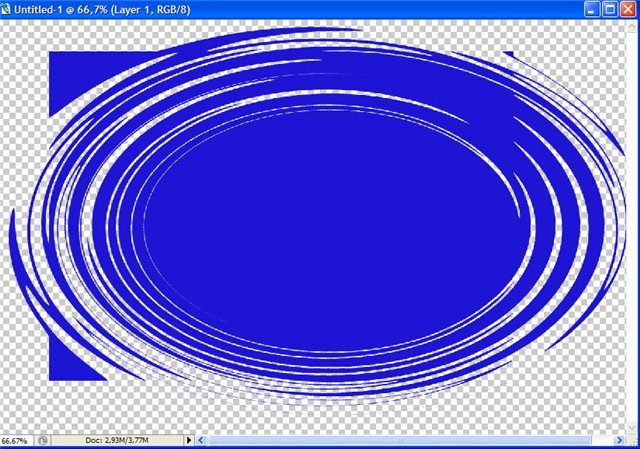This screenshot has width=640, height=449.
Task: Click the Photoshop document icon in title bar
Action: (x=7, y=8)
